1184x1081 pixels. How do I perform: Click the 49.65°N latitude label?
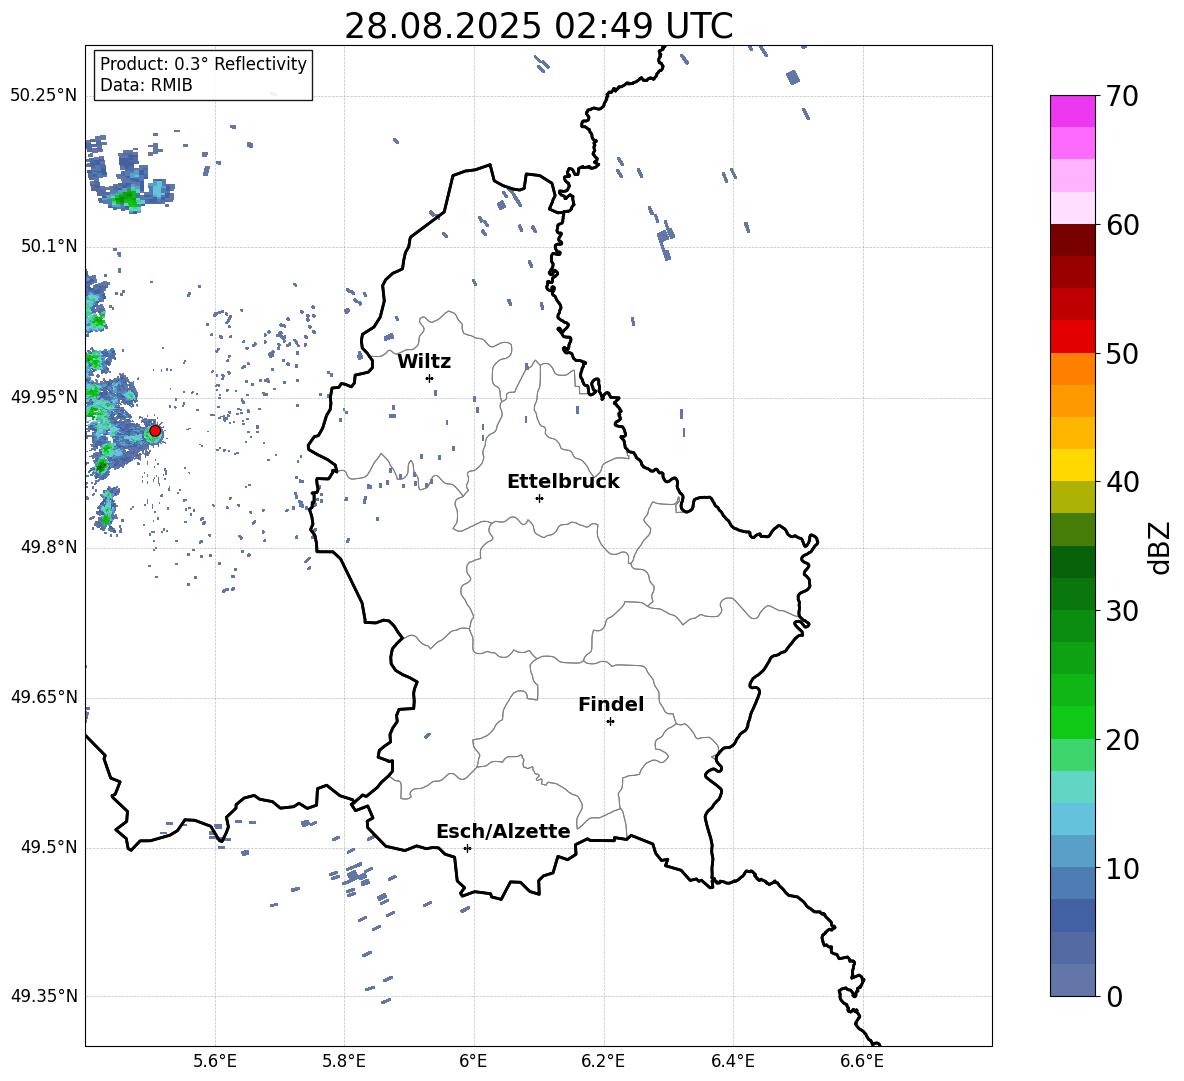[x=44, y=696]
